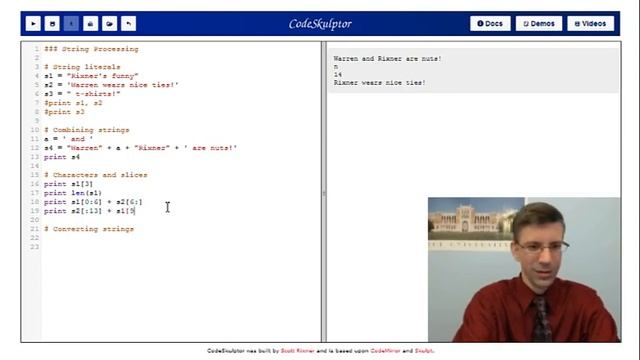The height and width of the screenshot is (360, 640).
Task: Click the 'print len(s1)' line
Action: (x=73, y=193)
